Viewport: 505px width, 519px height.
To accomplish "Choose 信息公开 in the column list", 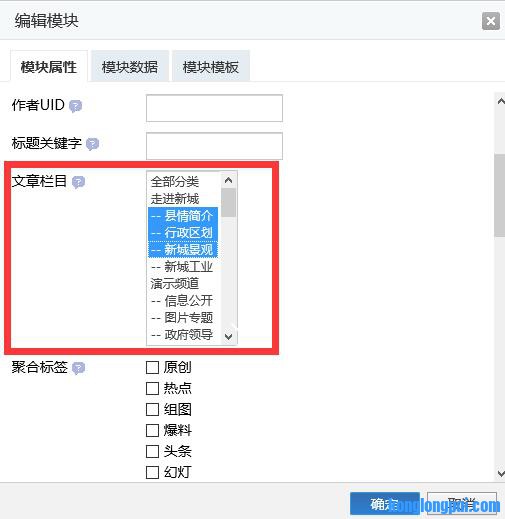I will point(183,301).
